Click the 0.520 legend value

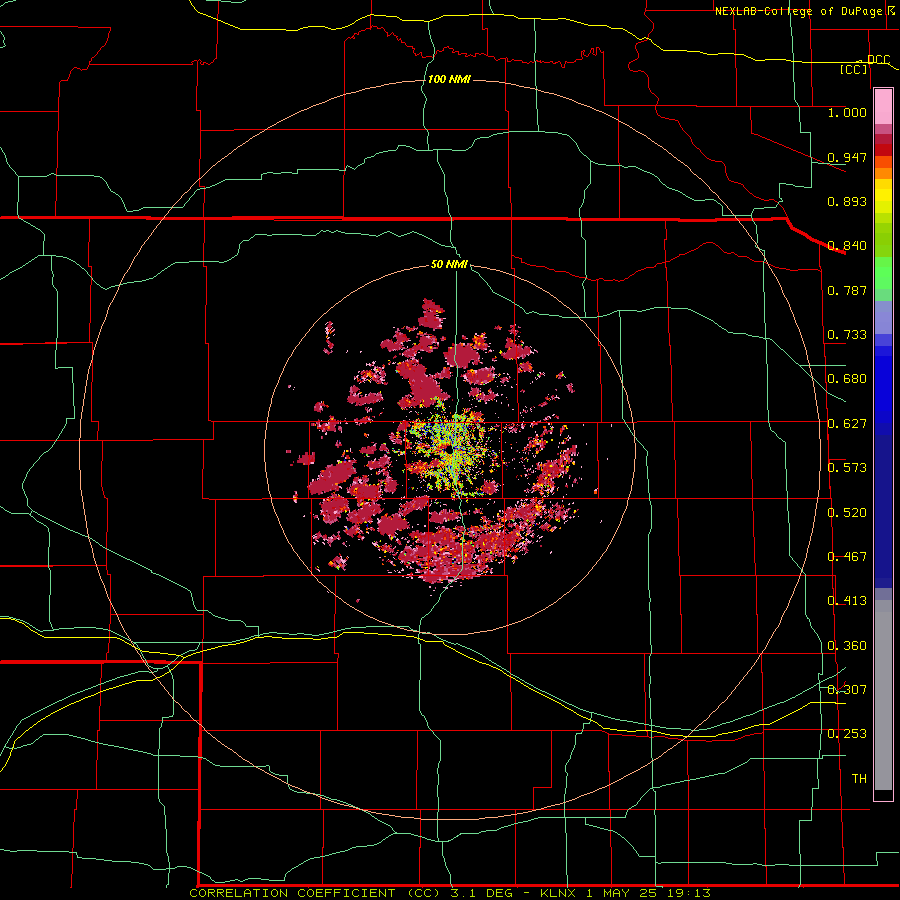click(x=847, y=513)
